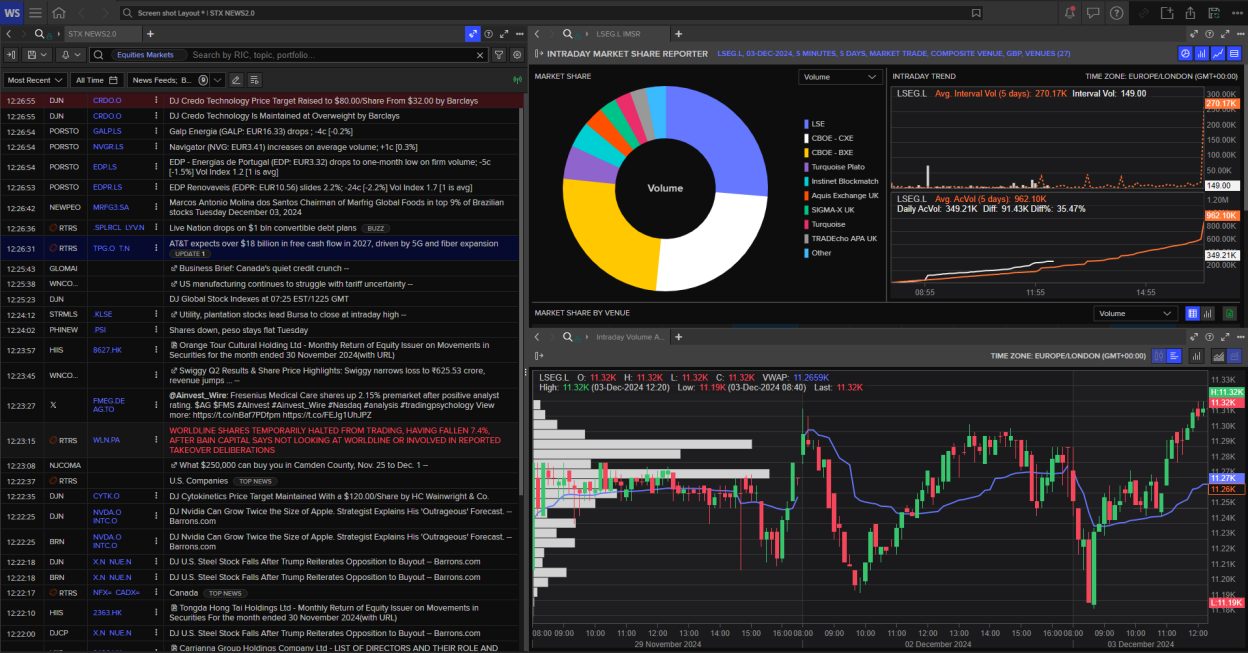This screenshot has height=653, width=1248.
Task: Select the pie chart view in Market Share Reporter
Action: click(x=1187, y=52)
